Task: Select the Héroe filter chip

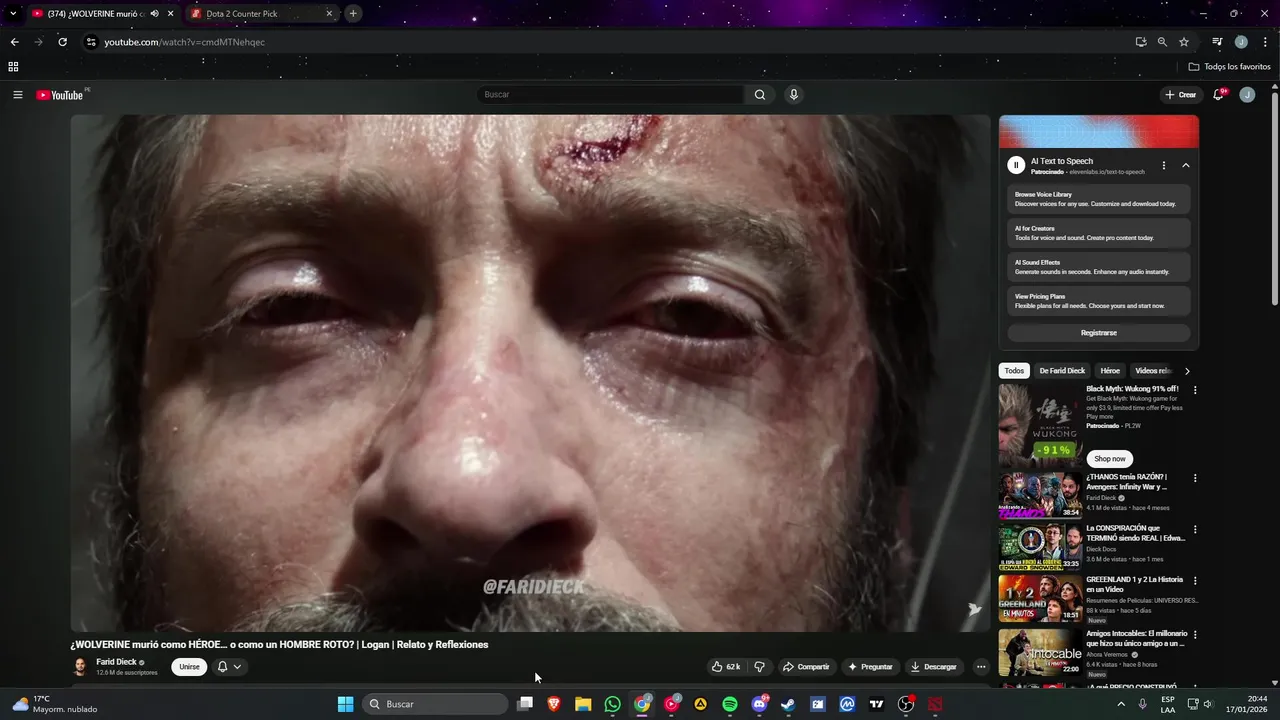Action: (x=1110, y=371)
